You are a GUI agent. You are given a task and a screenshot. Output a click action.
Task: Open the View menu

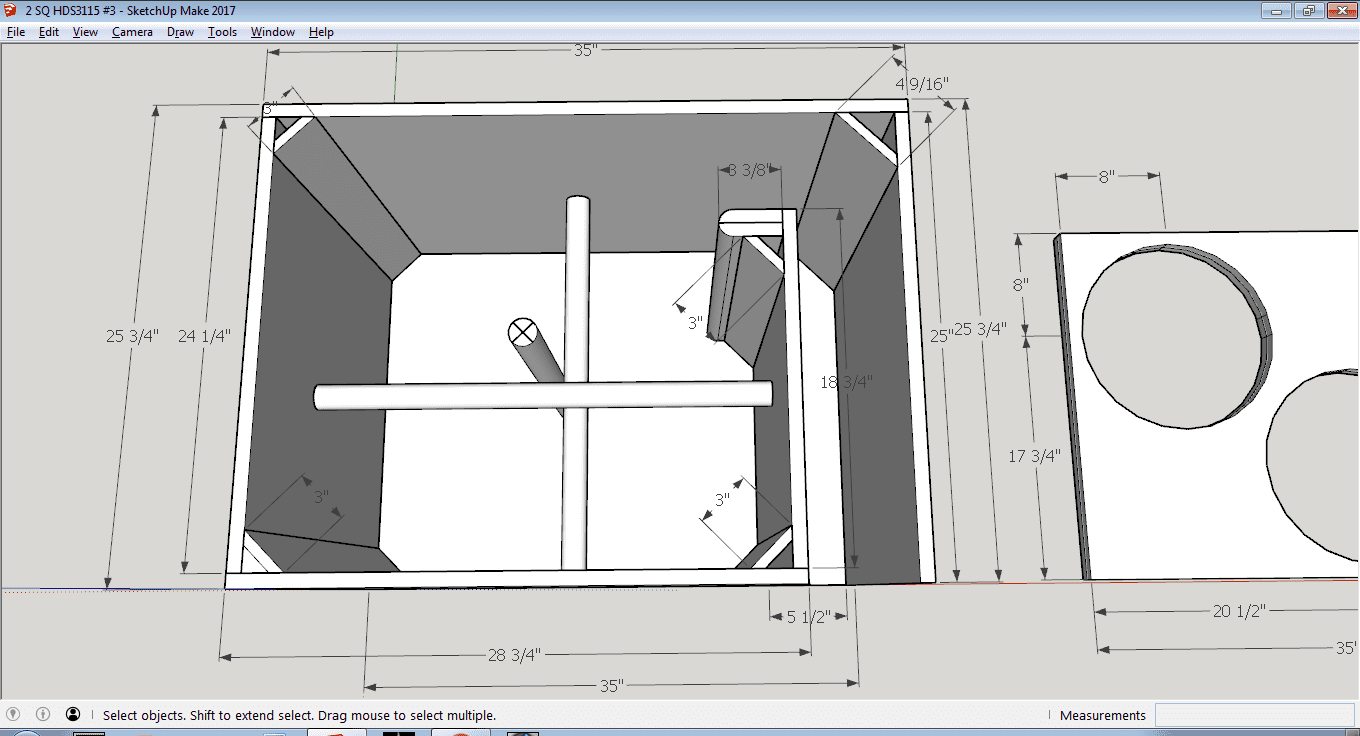coord(85,32)
